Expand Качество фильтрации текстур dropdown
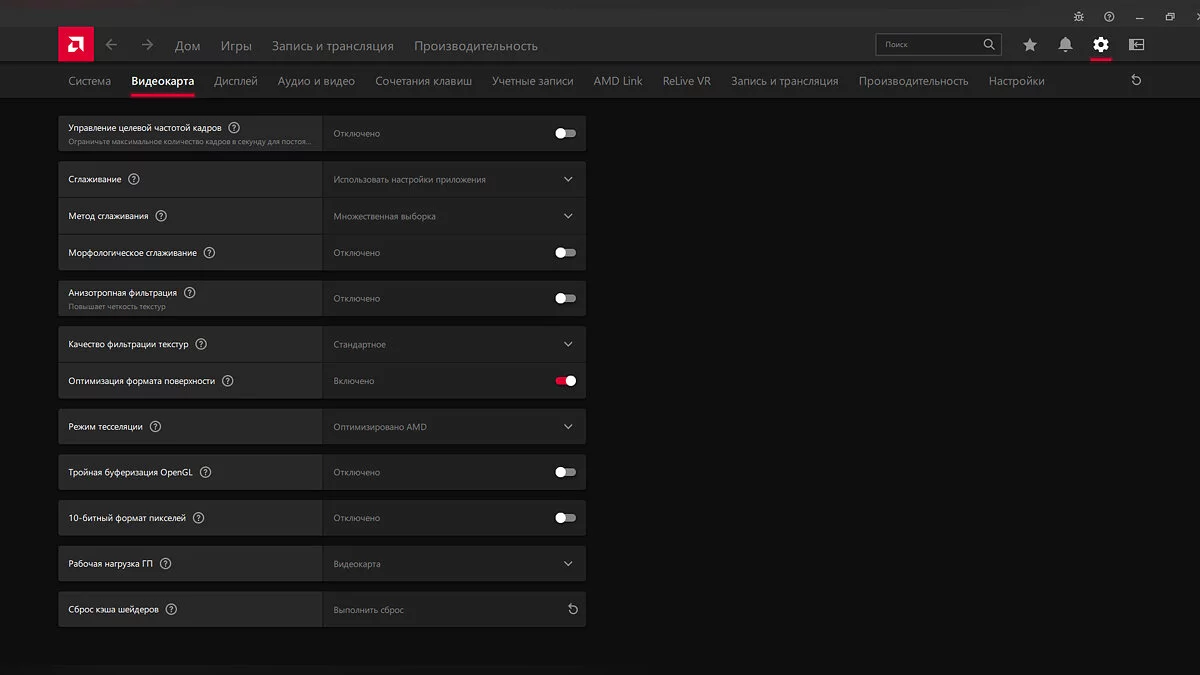Image resolution: width=1200 pixels, height=675 pixels. coord(568,345)
